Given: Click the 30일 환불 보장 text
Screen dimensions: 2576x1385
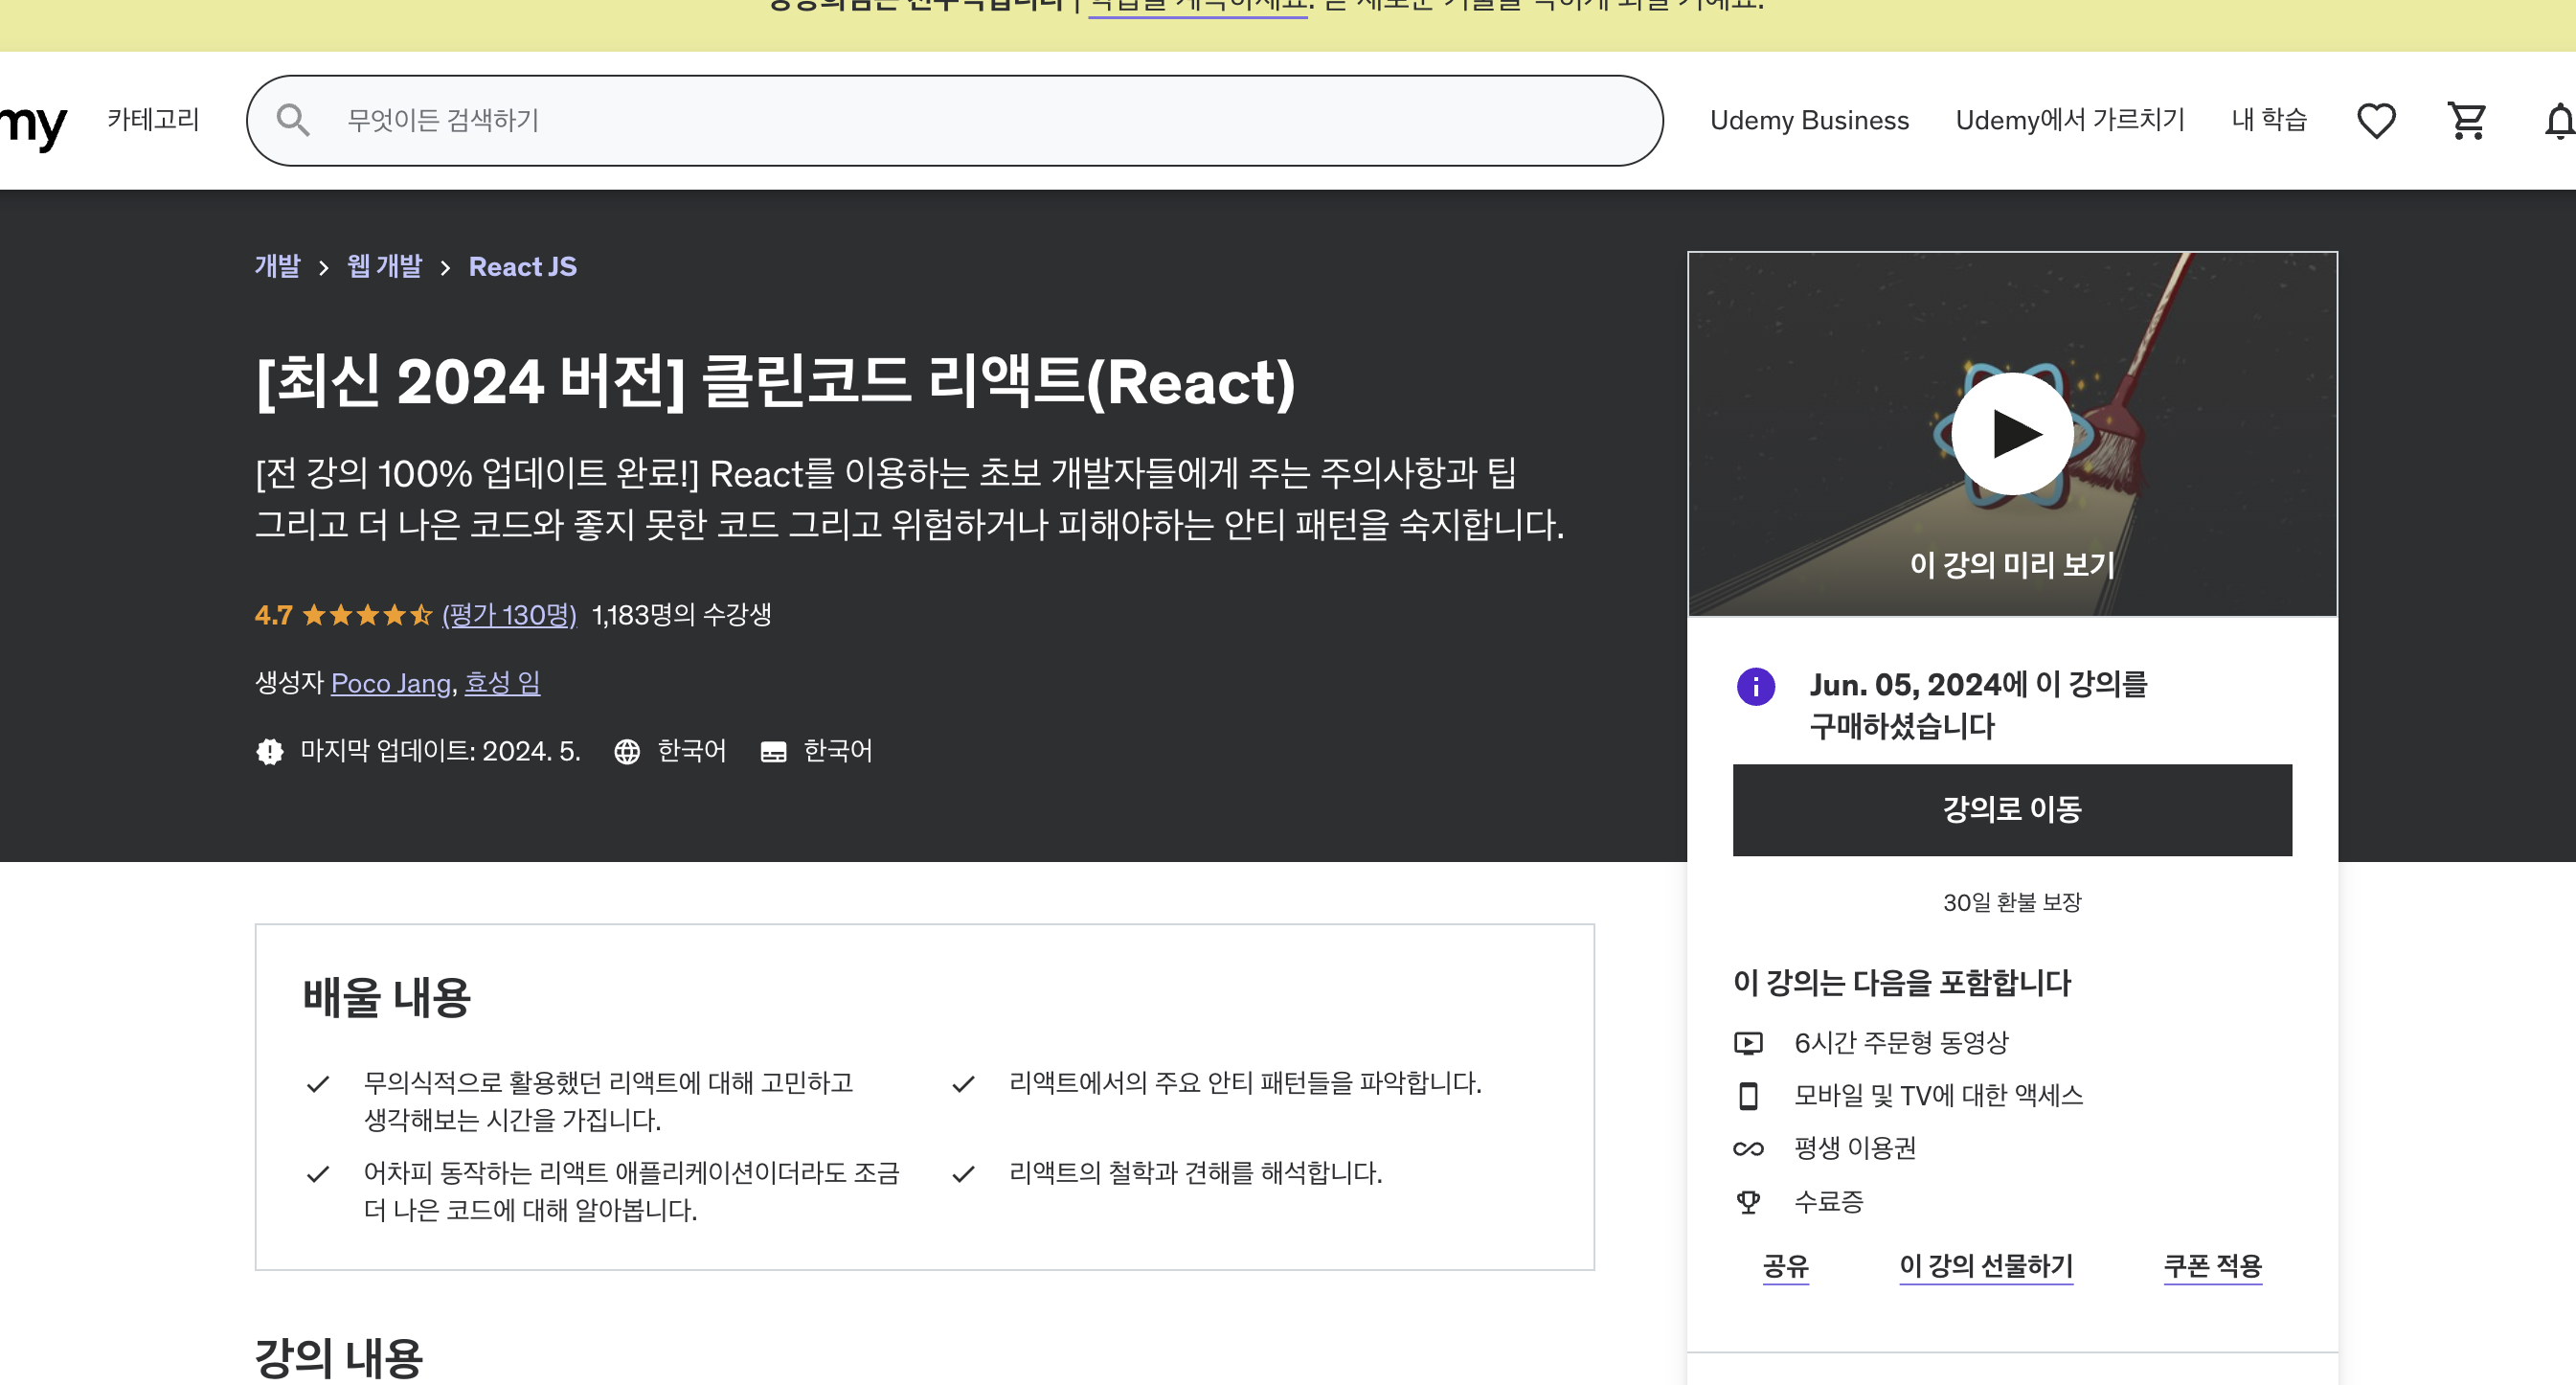Looking at the screenshot, I should [2012, 903].
